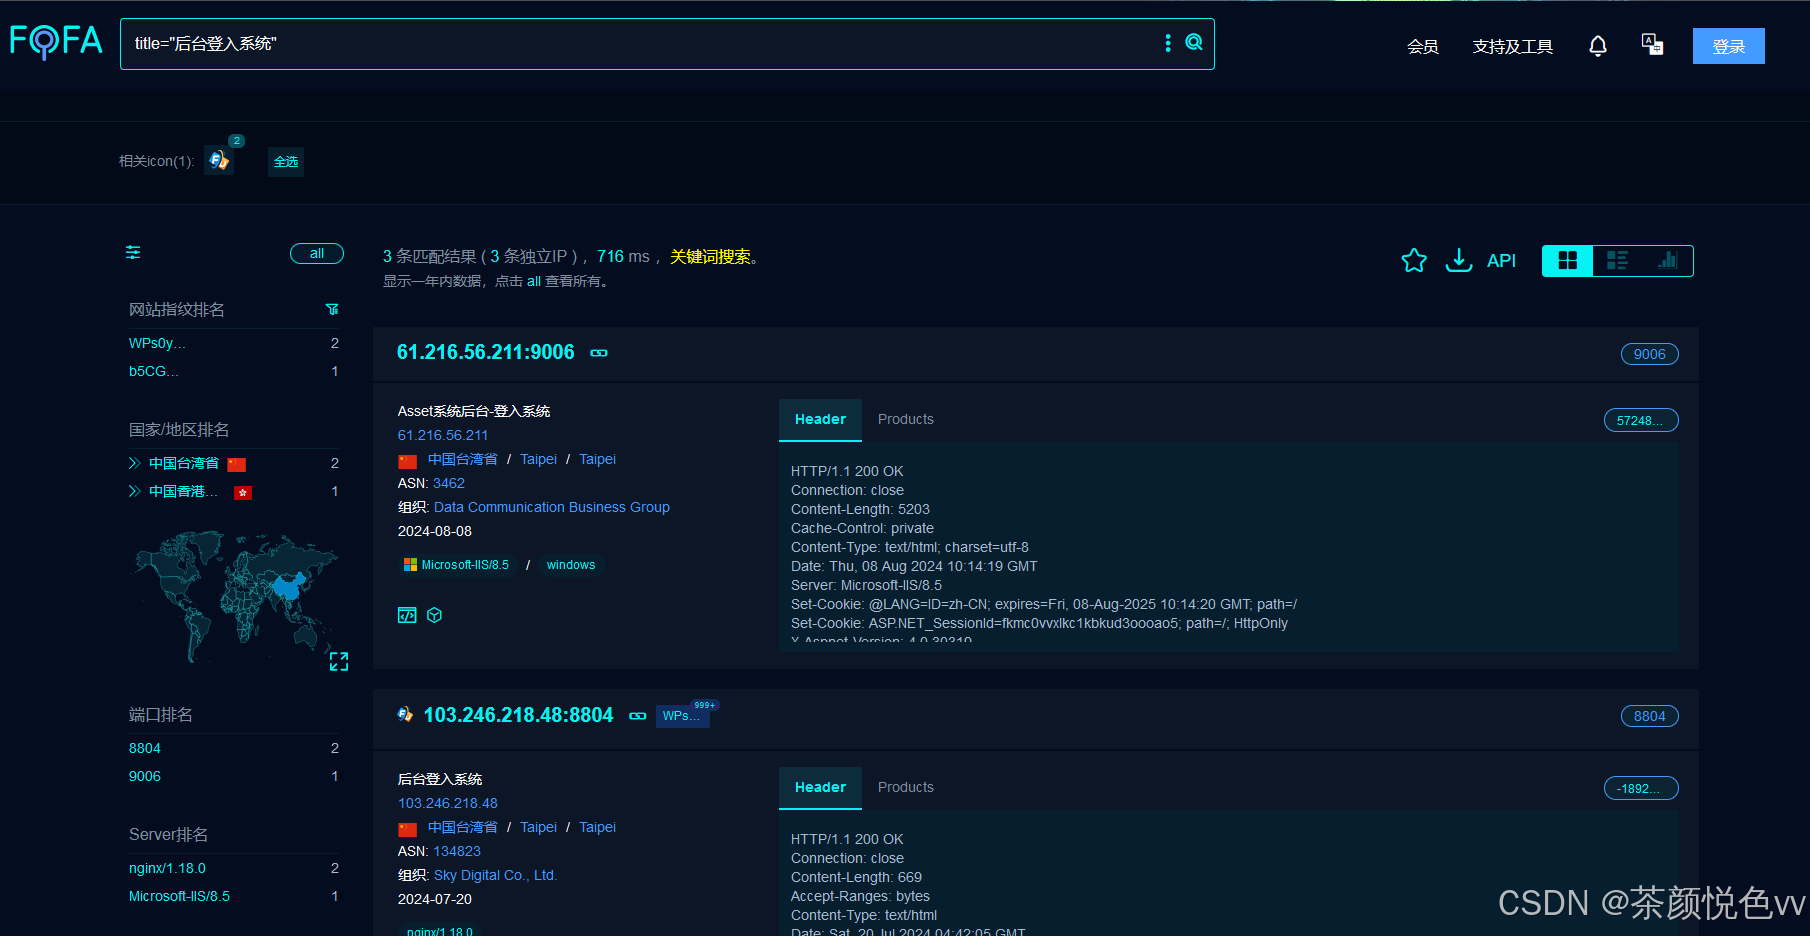
Task: Open the 会员 menu
Action: point(1422,46)
